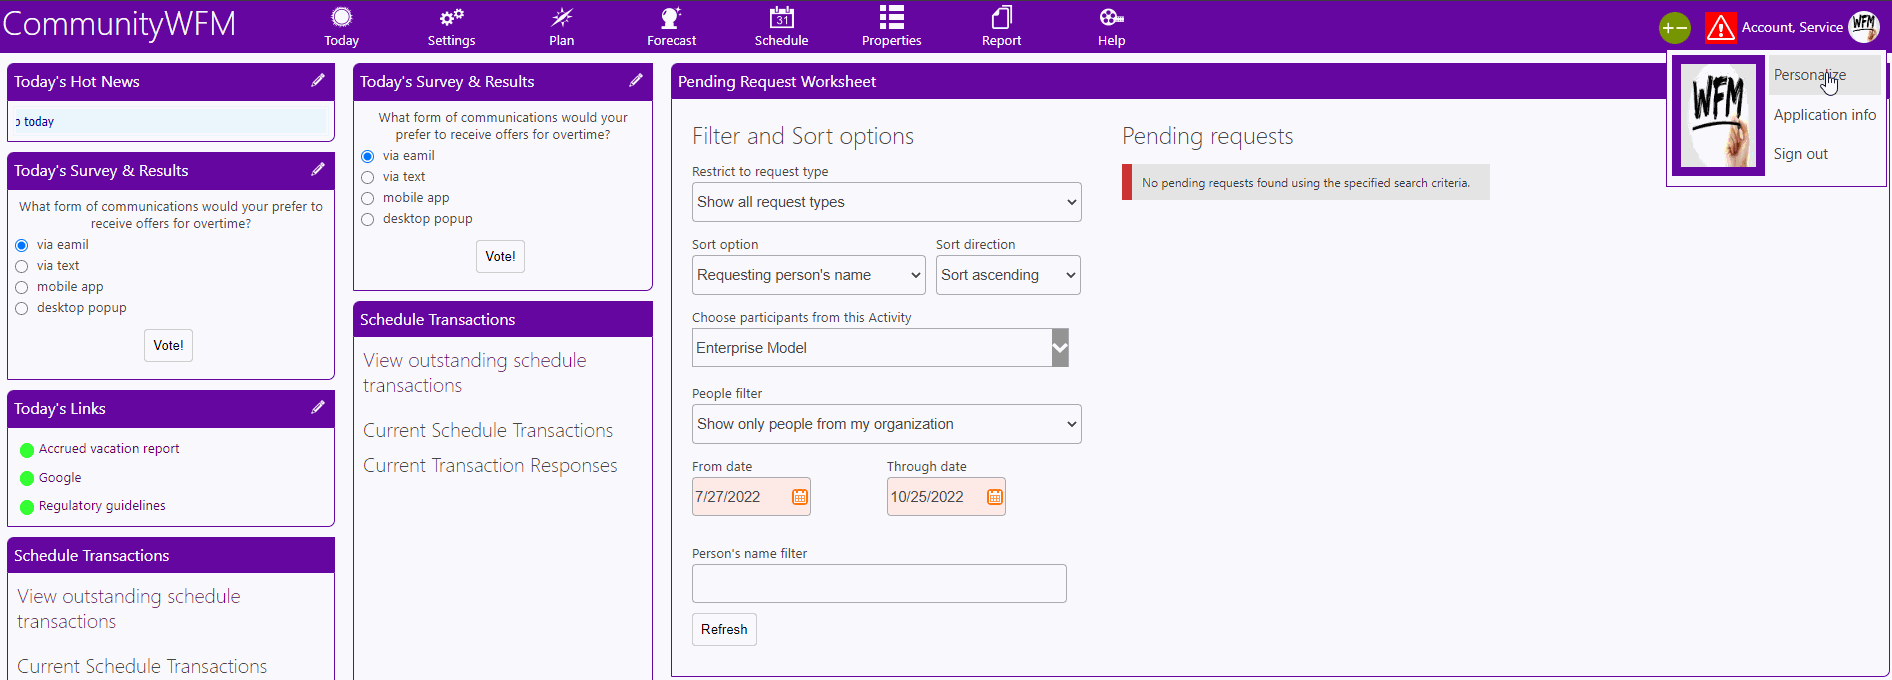Open the Plan icon in navbar

coord(562,17)
